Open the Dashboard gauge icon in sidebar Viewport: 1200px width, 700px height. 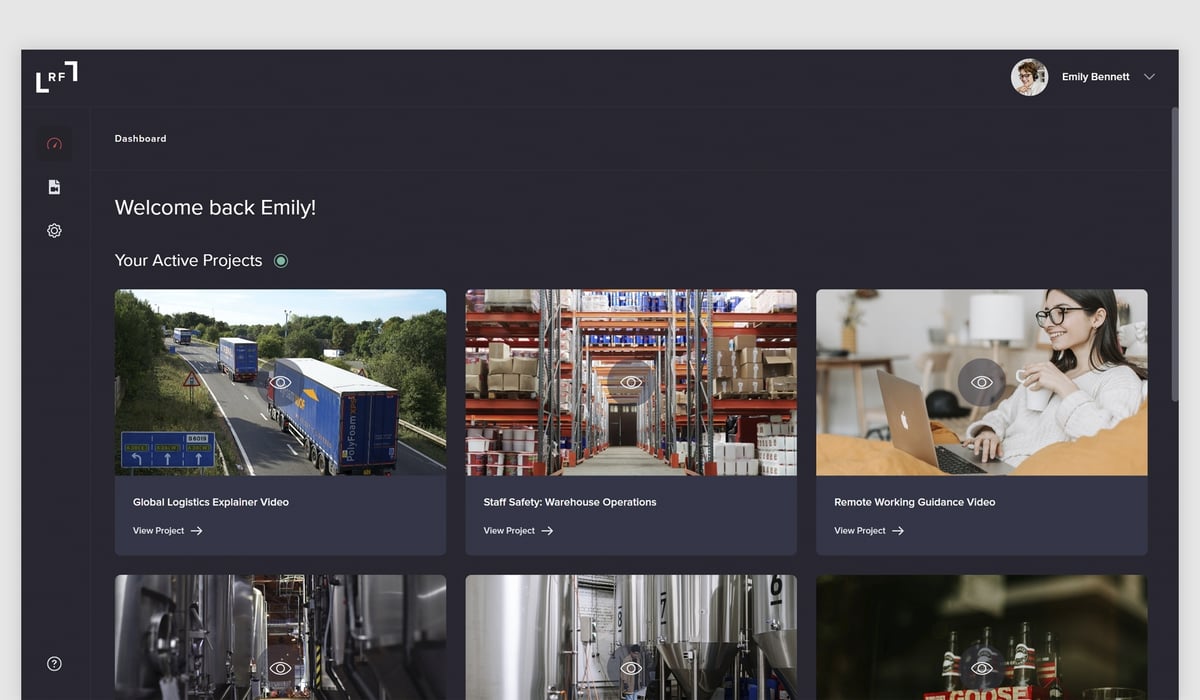click(x=55, y=144)
